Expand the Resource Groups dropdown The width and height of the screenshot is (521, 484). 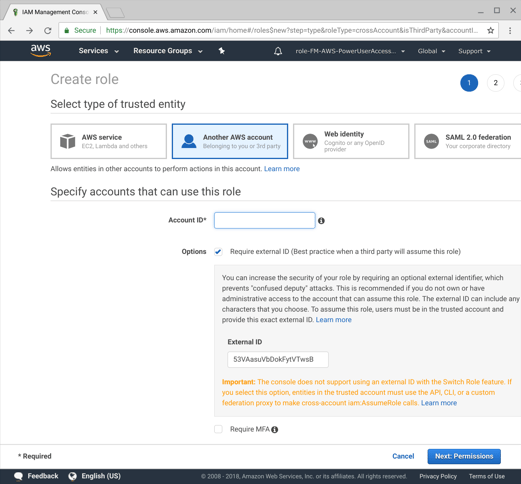(168, 51)
